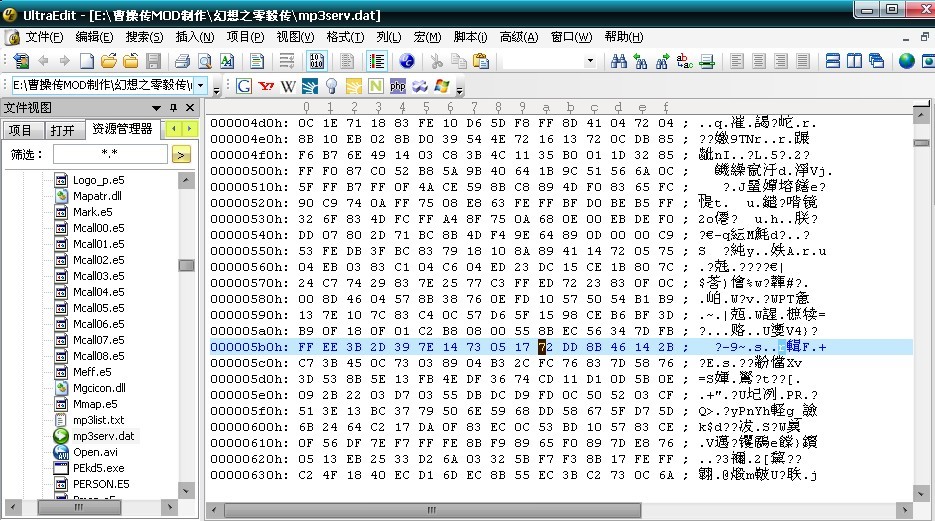Click the Go To Line icon
Viewport: 935px width, 521px height.
707,61
